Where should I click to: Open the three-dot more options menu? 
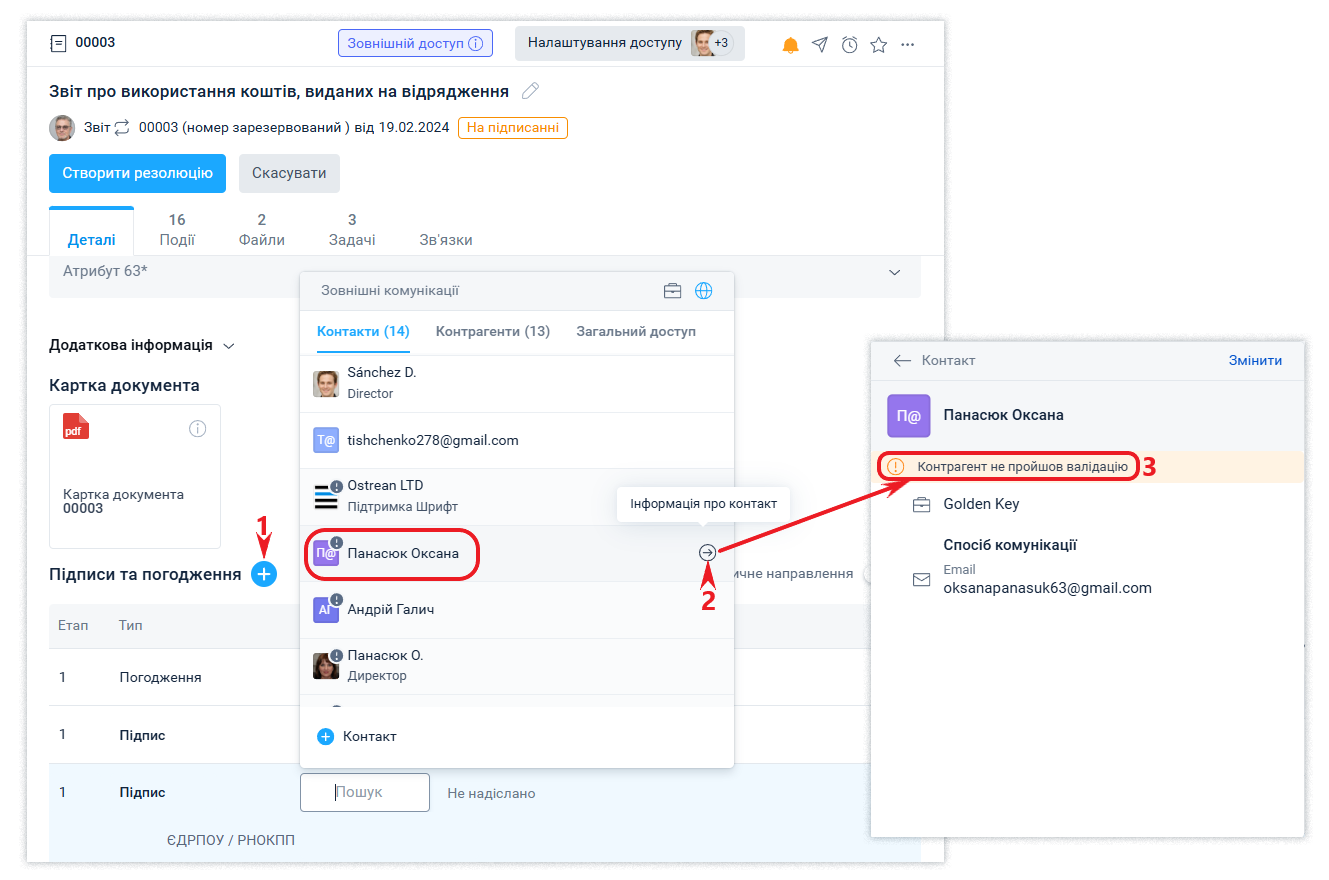point(907,45)
